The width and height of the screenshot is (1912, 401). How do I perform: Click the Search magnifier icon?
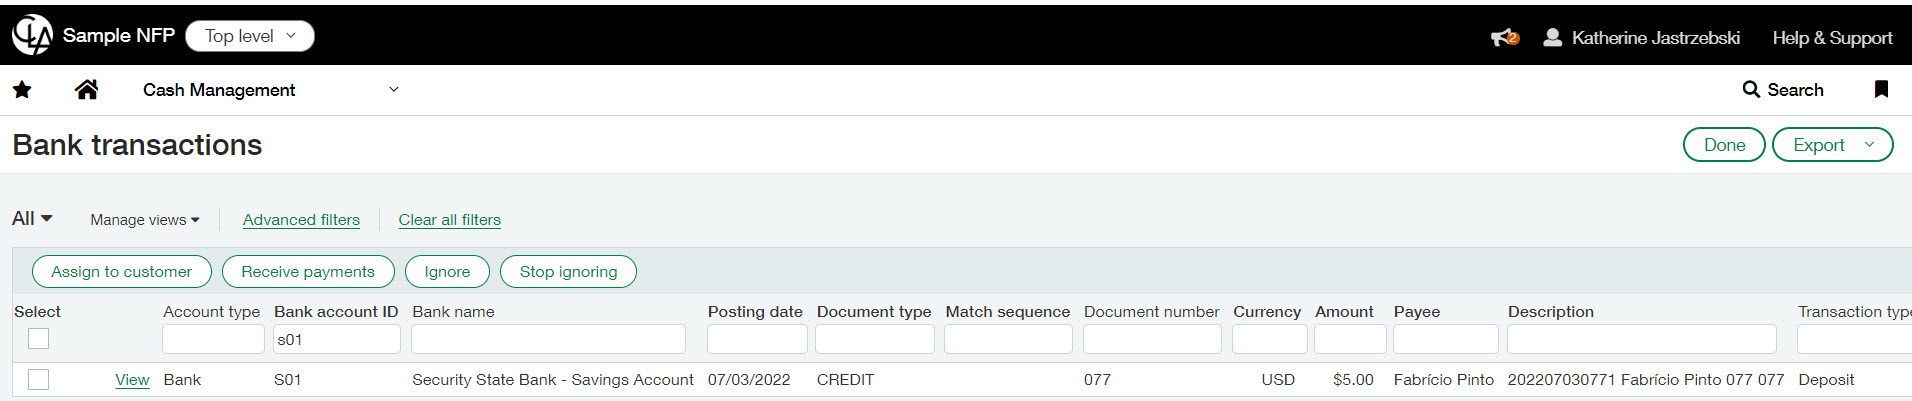[x=1751, y=90]
